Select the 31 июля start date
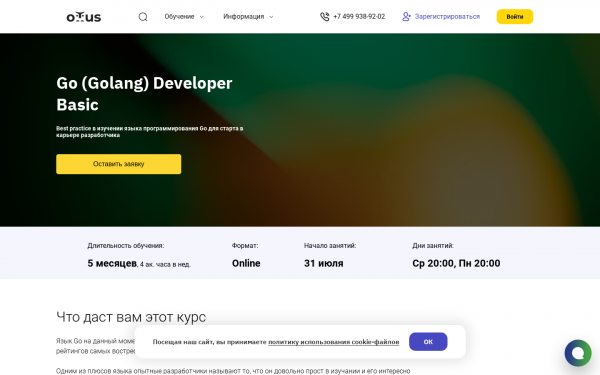Image resolution: width=600 pixels, height=375 pixels. (324, 263)
